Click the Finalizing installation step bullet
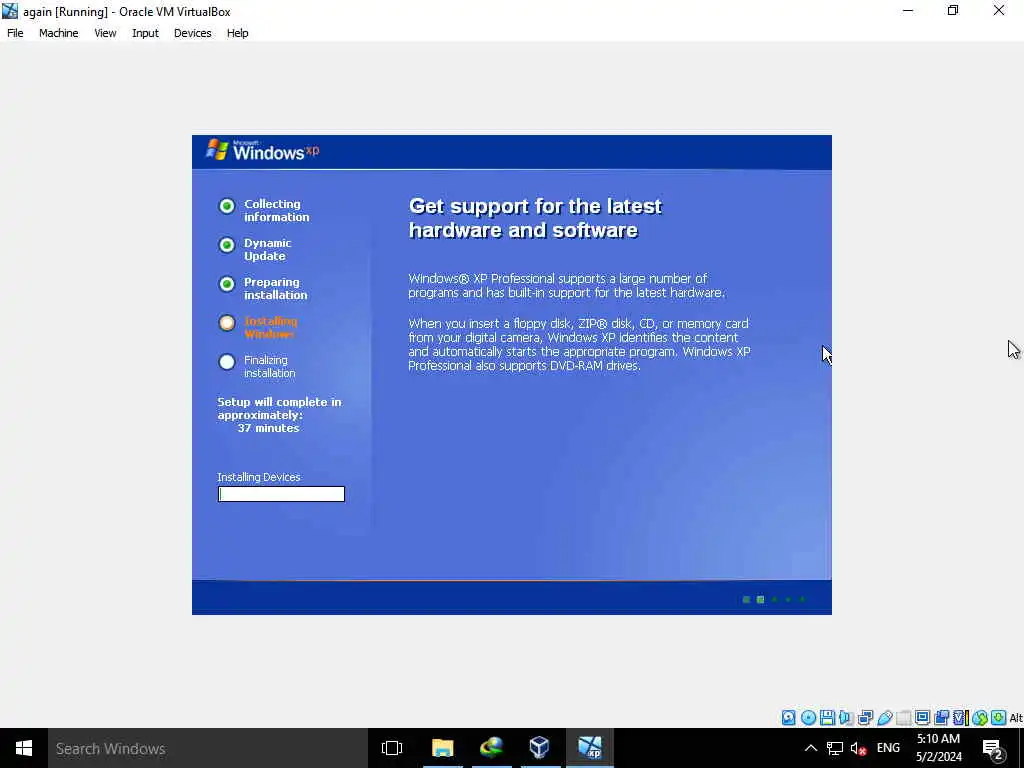This screenshot has width=1024, height=768. [227, 362]
